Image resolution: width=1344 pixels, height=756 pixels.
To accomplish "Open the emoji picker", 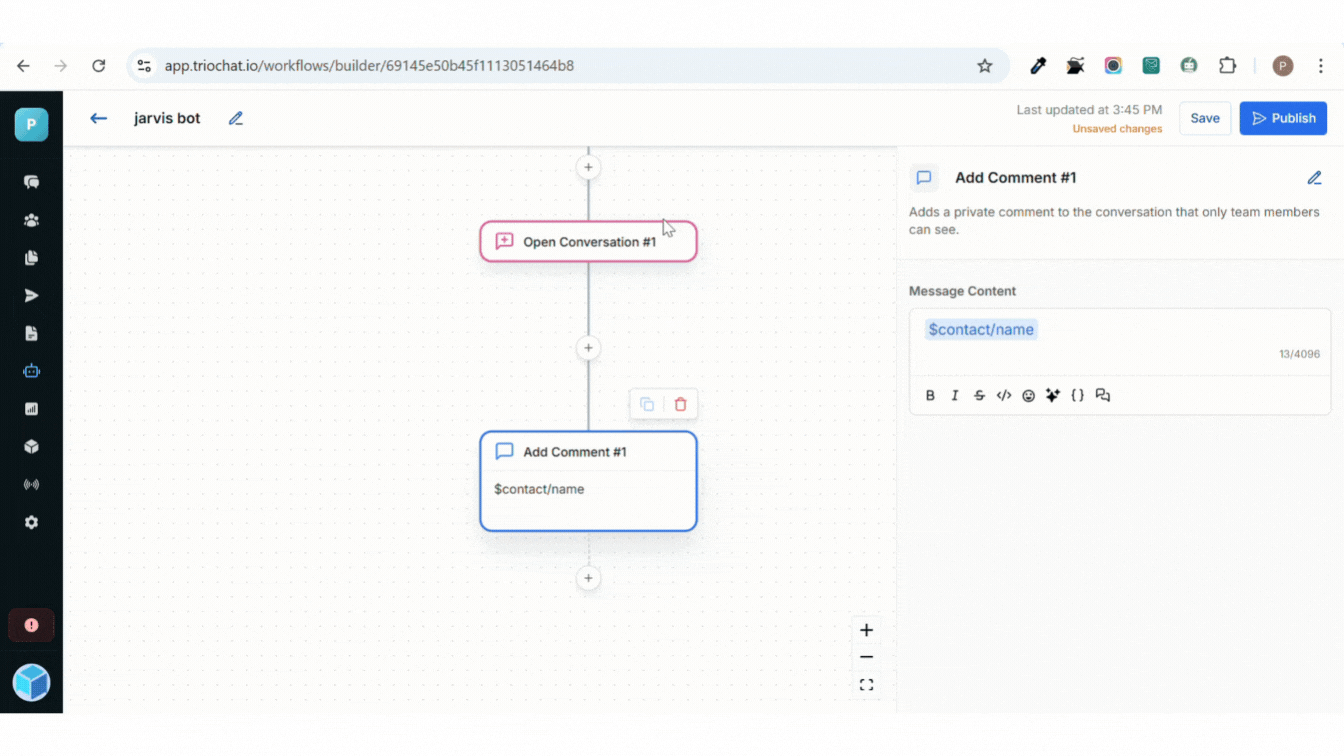I will click(x=1028, y=396).
